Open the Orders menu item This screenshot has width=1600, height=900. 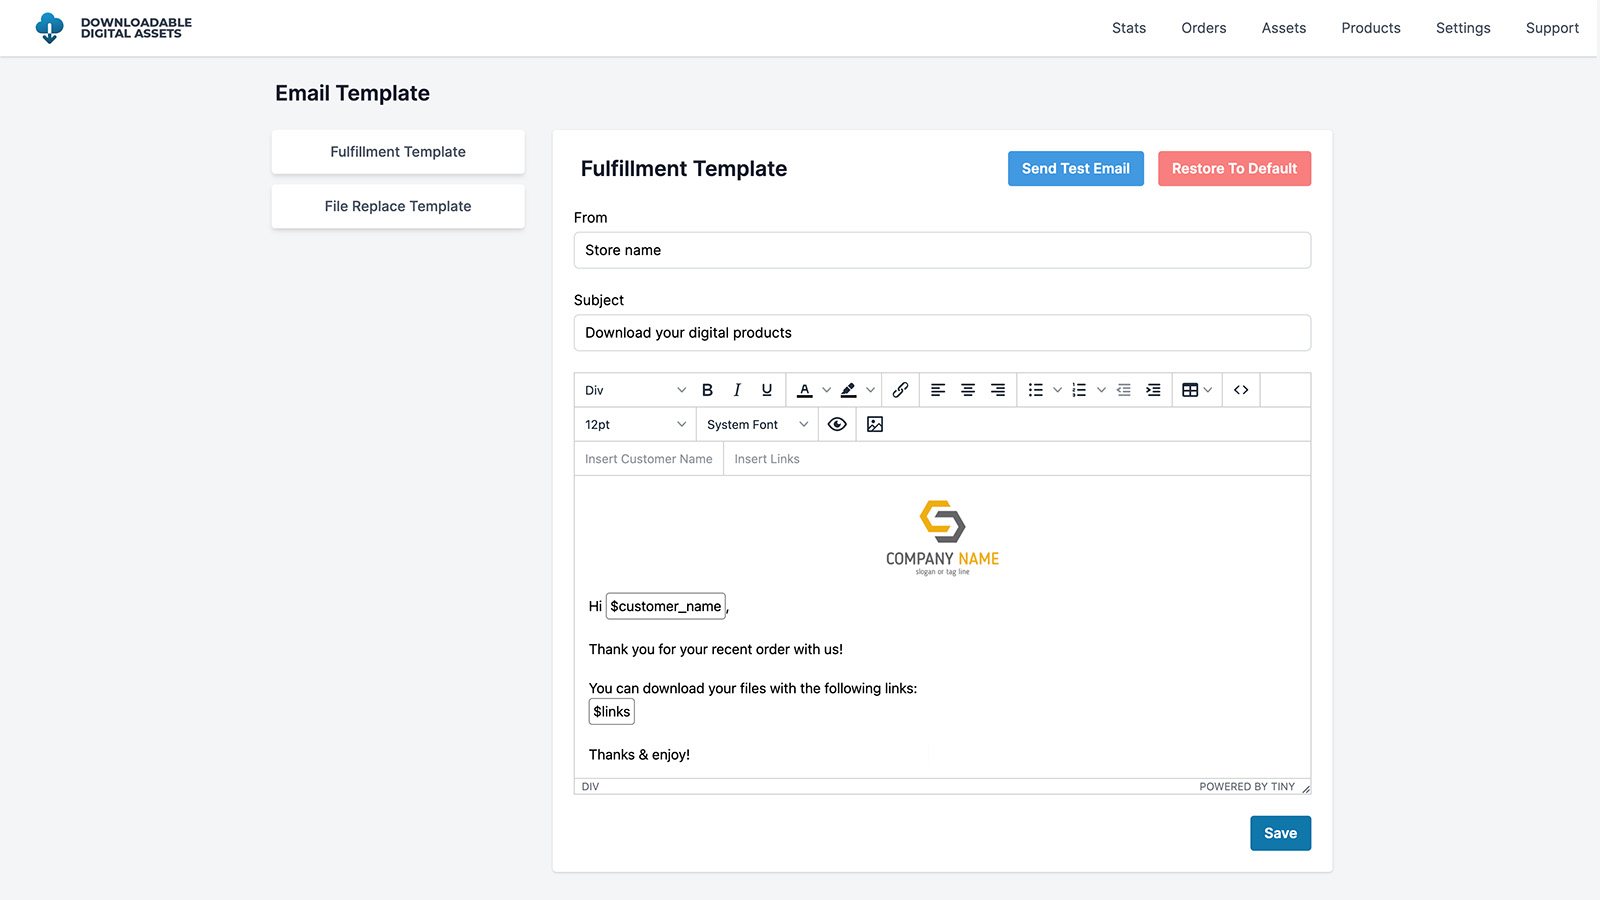coord(1203,28)
